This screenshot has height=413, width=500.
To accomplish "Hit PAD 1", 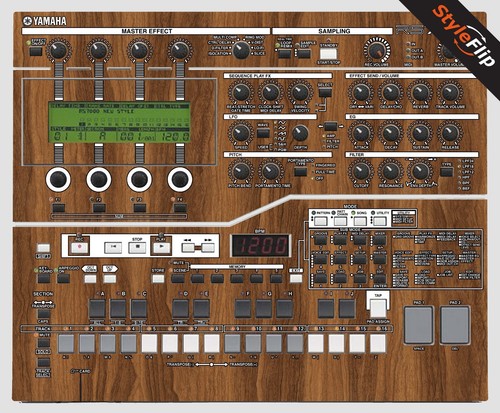I will coord(419,325).
